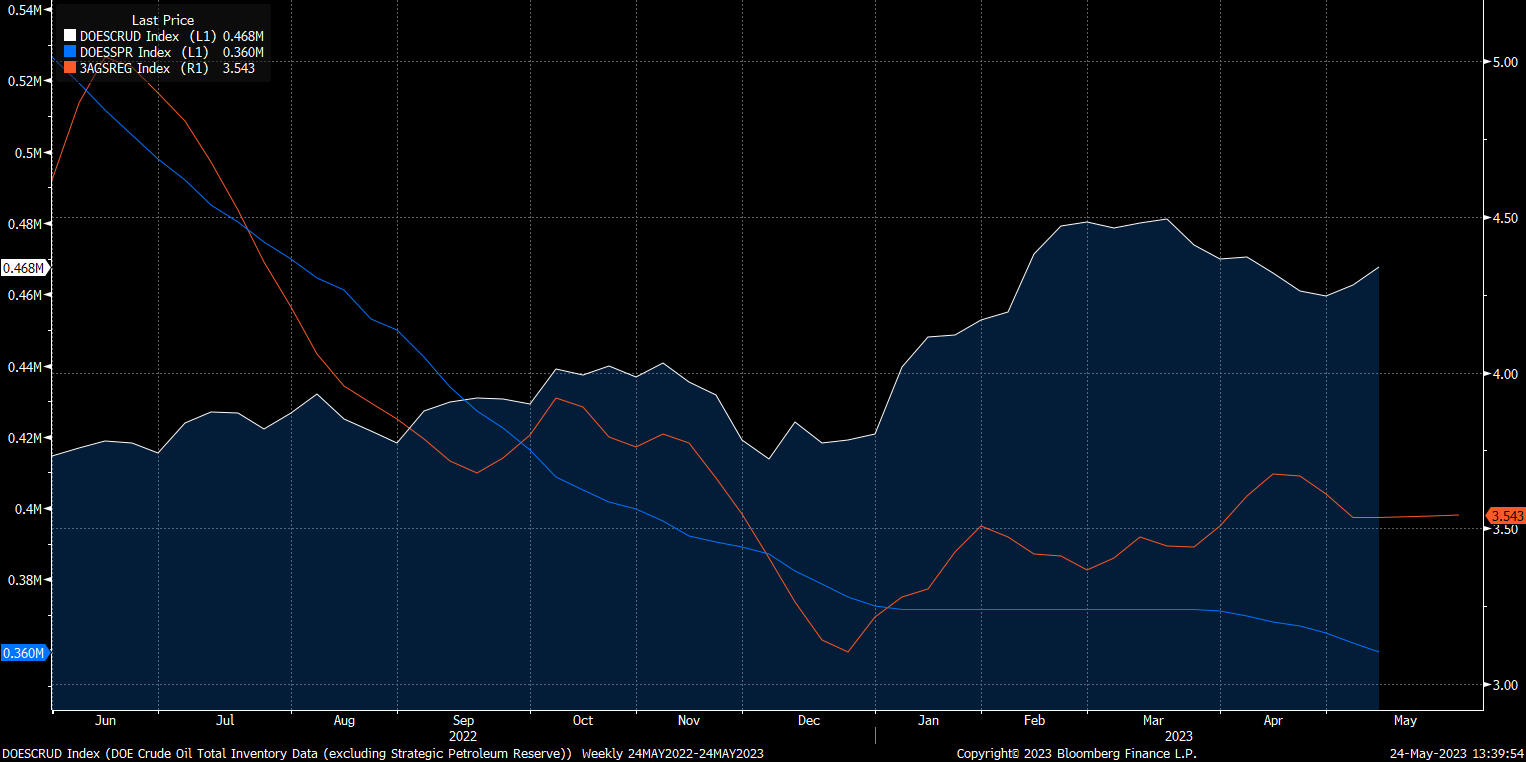
Task: Click the Feb month label
Action: (1035, 720)
